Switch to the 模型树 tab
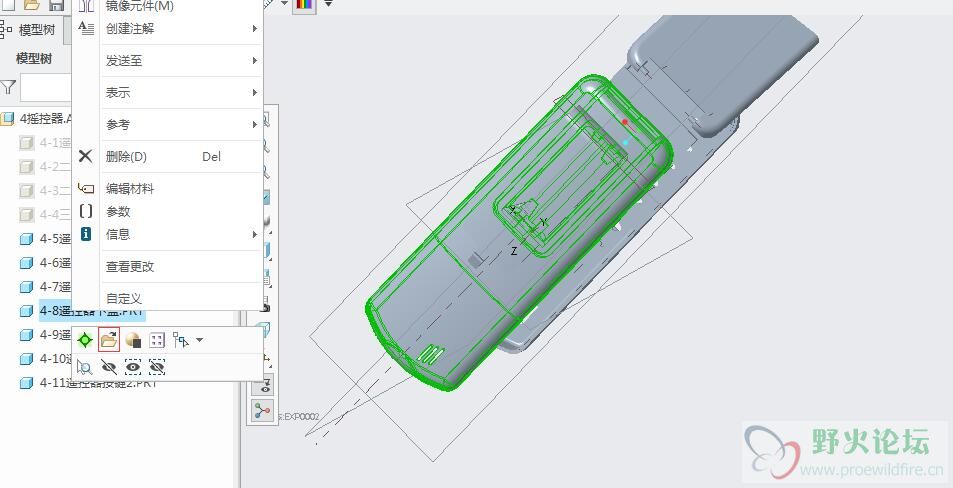Viewport: 953px width, 488px height. (x=36, y=30)
